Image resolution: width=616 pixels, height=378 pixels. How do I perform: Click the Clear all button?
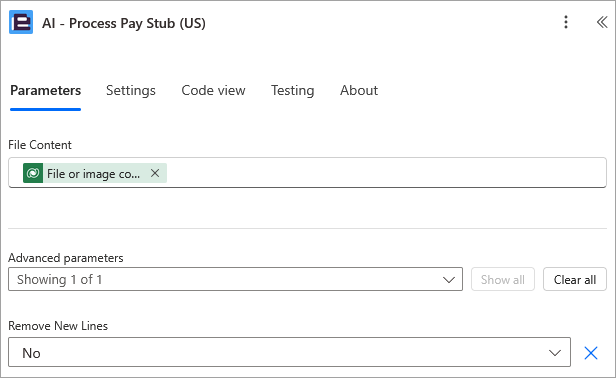[x=575, y=279]
